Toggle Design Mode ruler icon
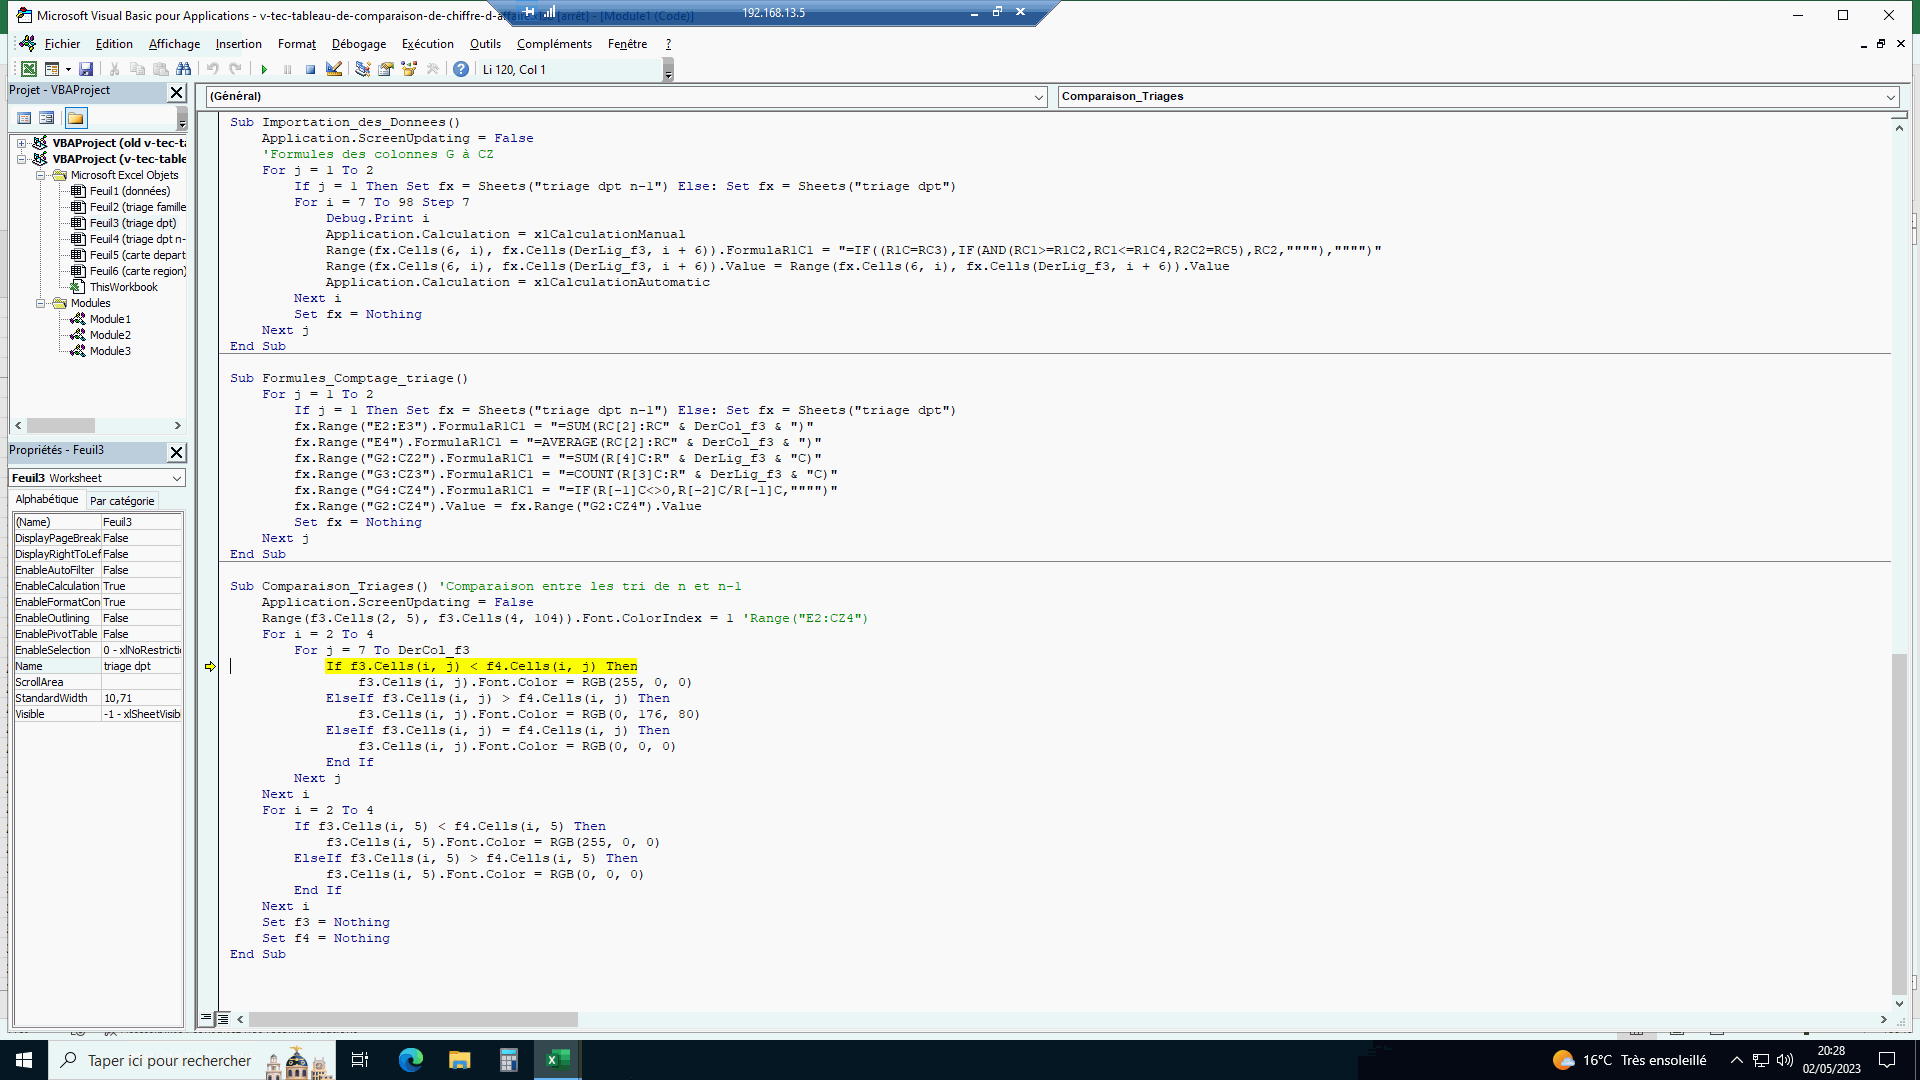The height and width of the screenshot is (1080, 1920). 334,69
